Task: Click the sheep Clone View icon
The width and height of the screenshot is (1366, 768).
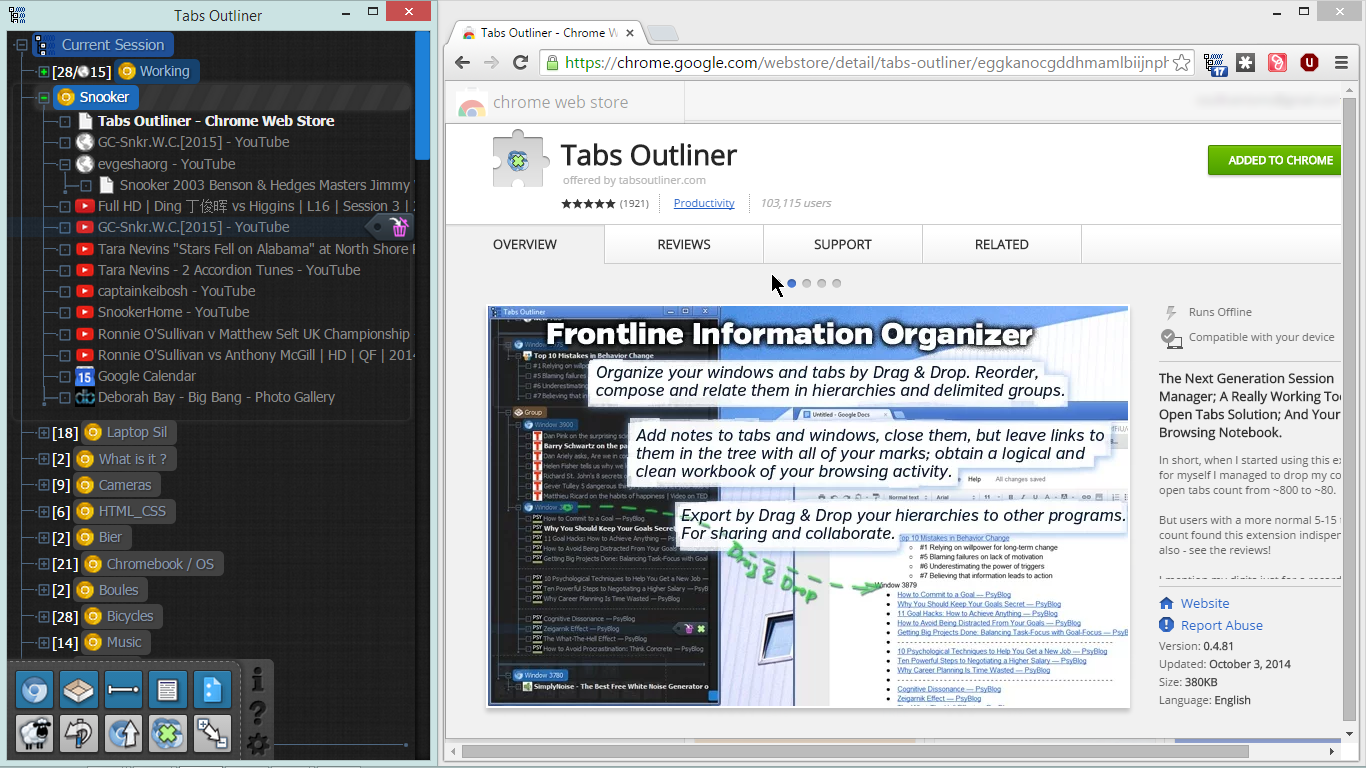Action: tap(34, 734)
